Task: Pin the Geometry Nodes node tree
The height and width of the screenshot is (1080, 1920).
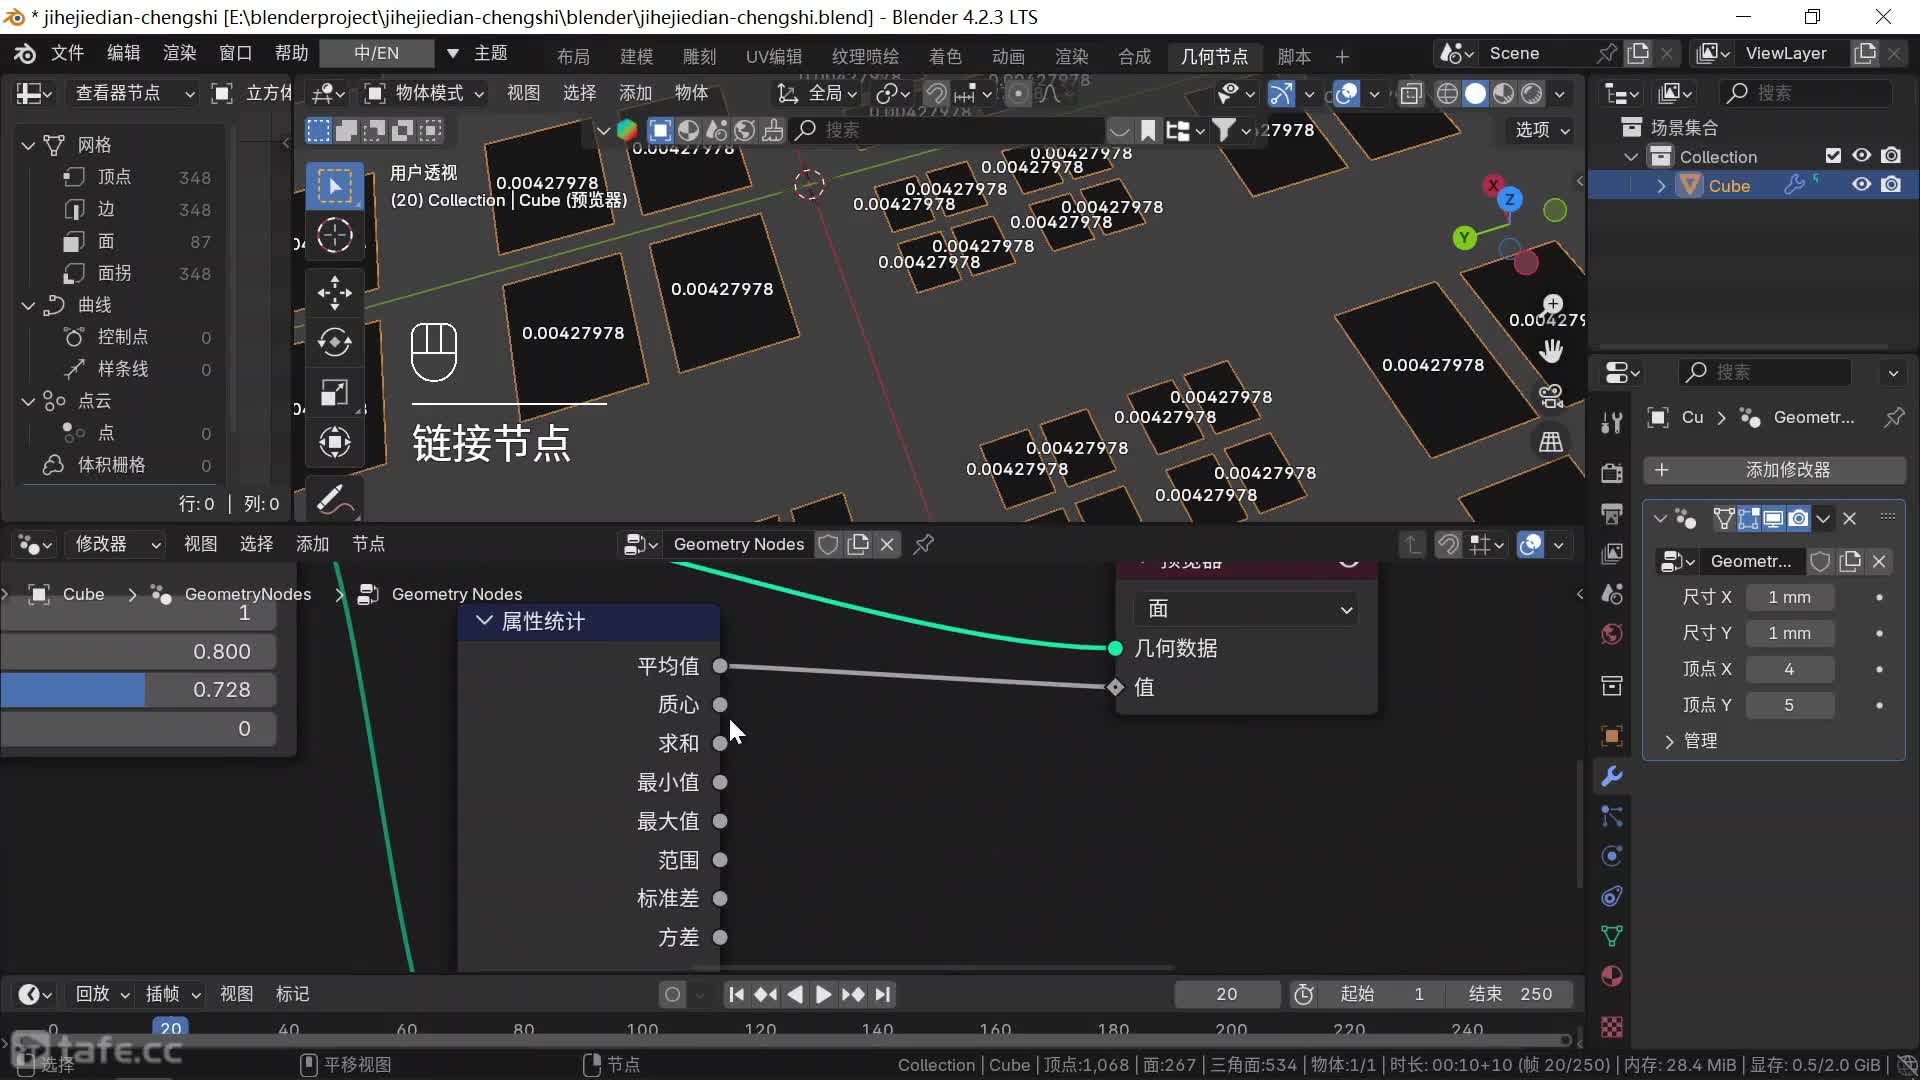Action: coord(924,544)
